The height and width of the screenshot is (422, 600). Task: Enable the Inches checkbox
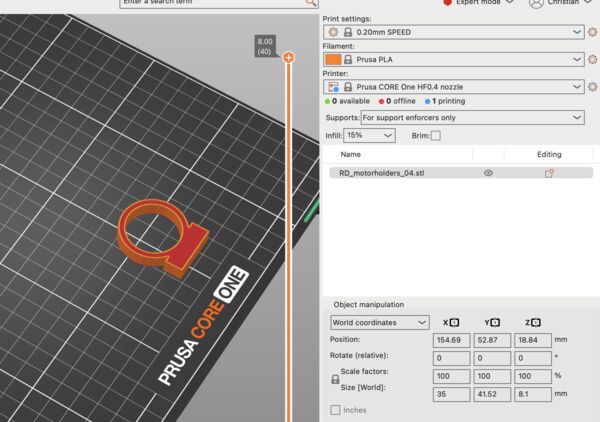tap(335, 410)
